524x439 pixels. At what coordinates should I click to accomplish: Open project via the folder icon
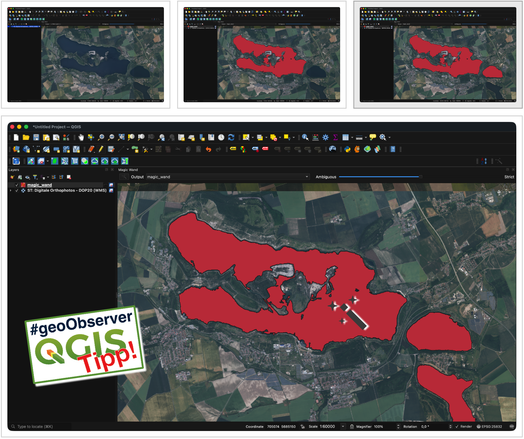point(26,137)
